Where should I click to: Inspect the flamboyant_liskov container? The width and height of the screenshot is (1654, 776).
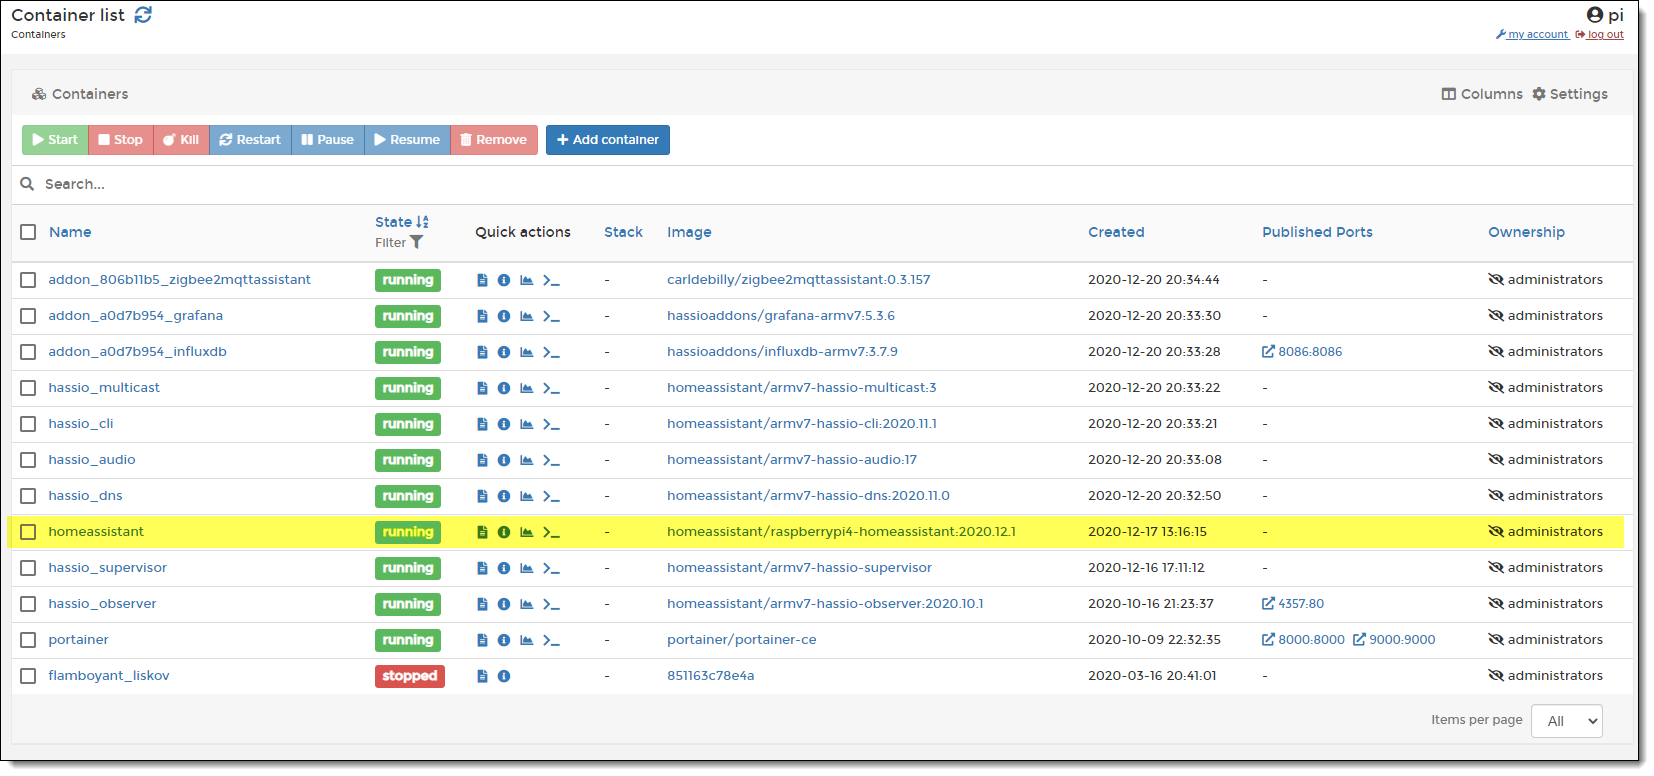(504, 676)
